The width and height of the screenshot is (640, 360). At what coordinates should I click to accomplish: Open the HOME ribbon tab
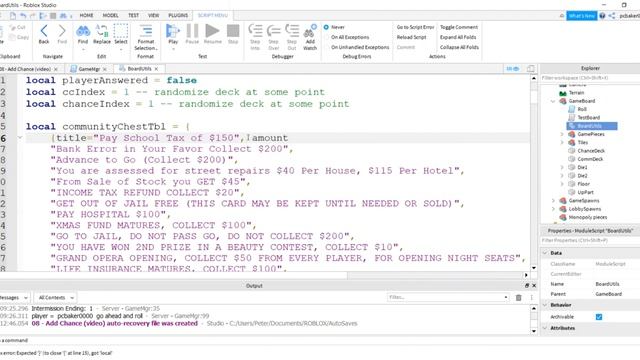86,16
